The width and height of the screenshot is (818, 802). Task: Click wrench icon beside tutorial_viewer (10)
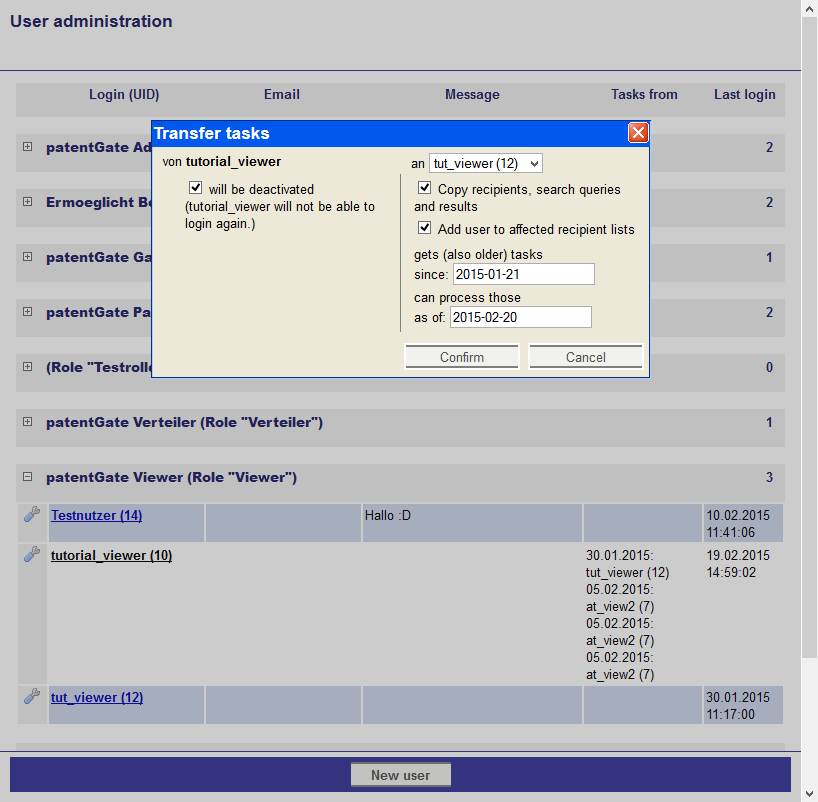(x=32, y=554)
